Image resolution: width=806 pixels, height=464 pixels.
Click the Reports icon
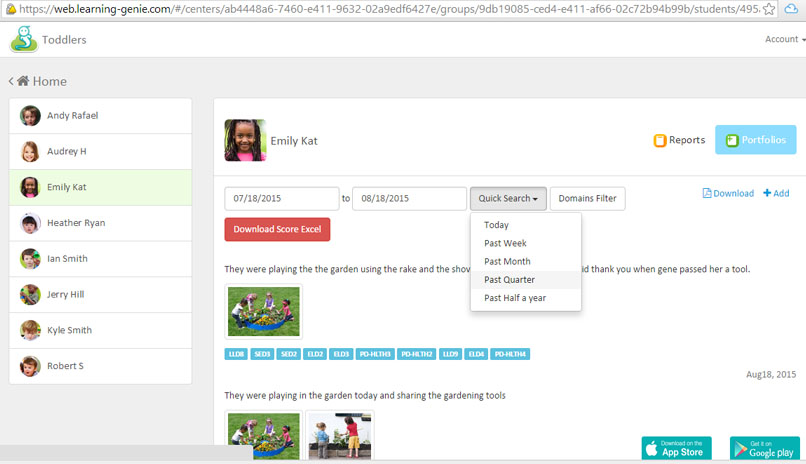pyautogui.click(x=660, y=140)
